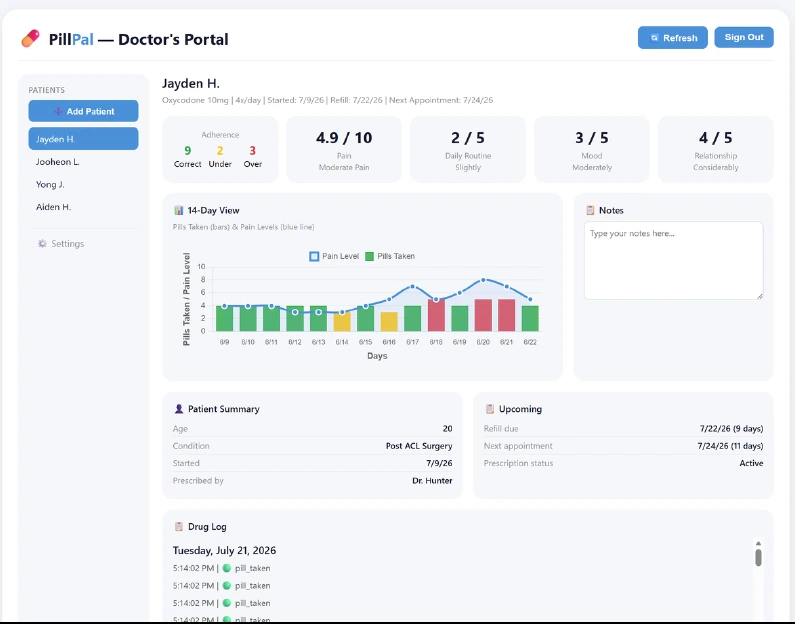795x624 pixels.
Task: Sign out of the Doctor's Portal
Action: click(x=744, y=37)
